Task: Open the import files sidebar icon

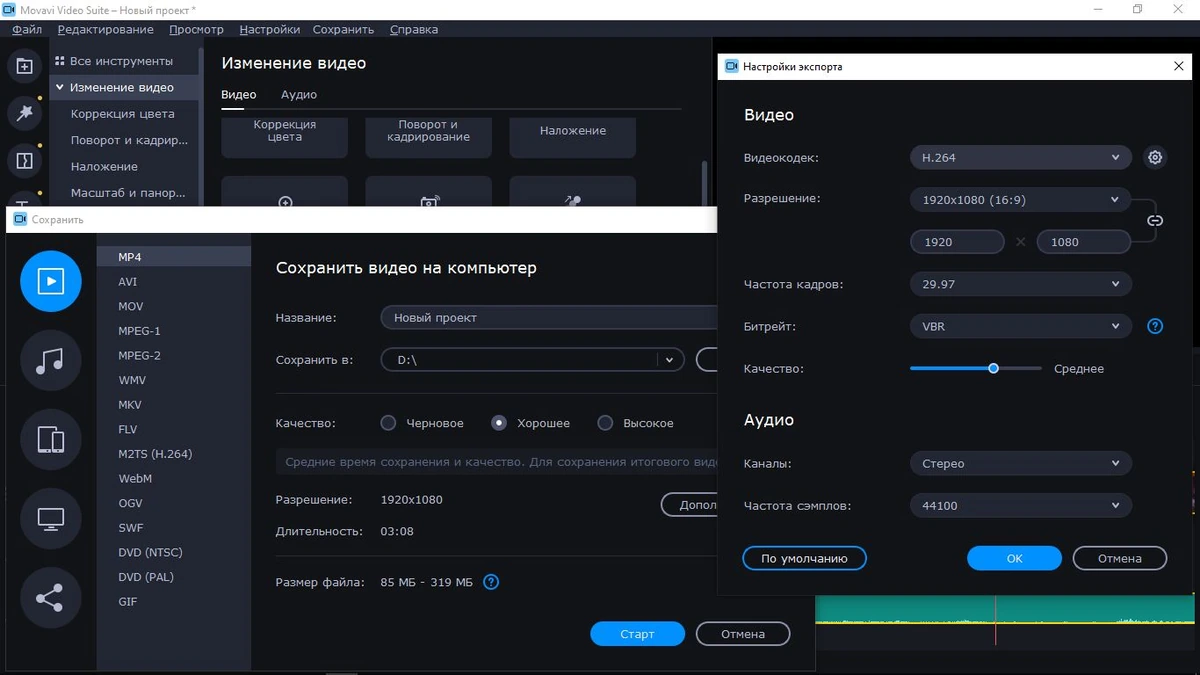Action: coord(25,66)
